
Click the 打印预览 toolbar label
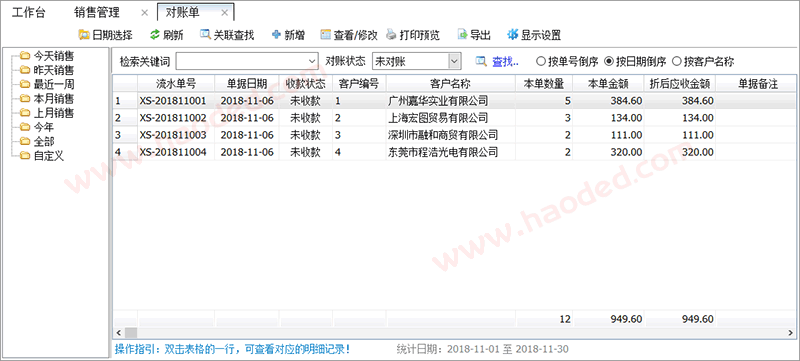[420, 35]
